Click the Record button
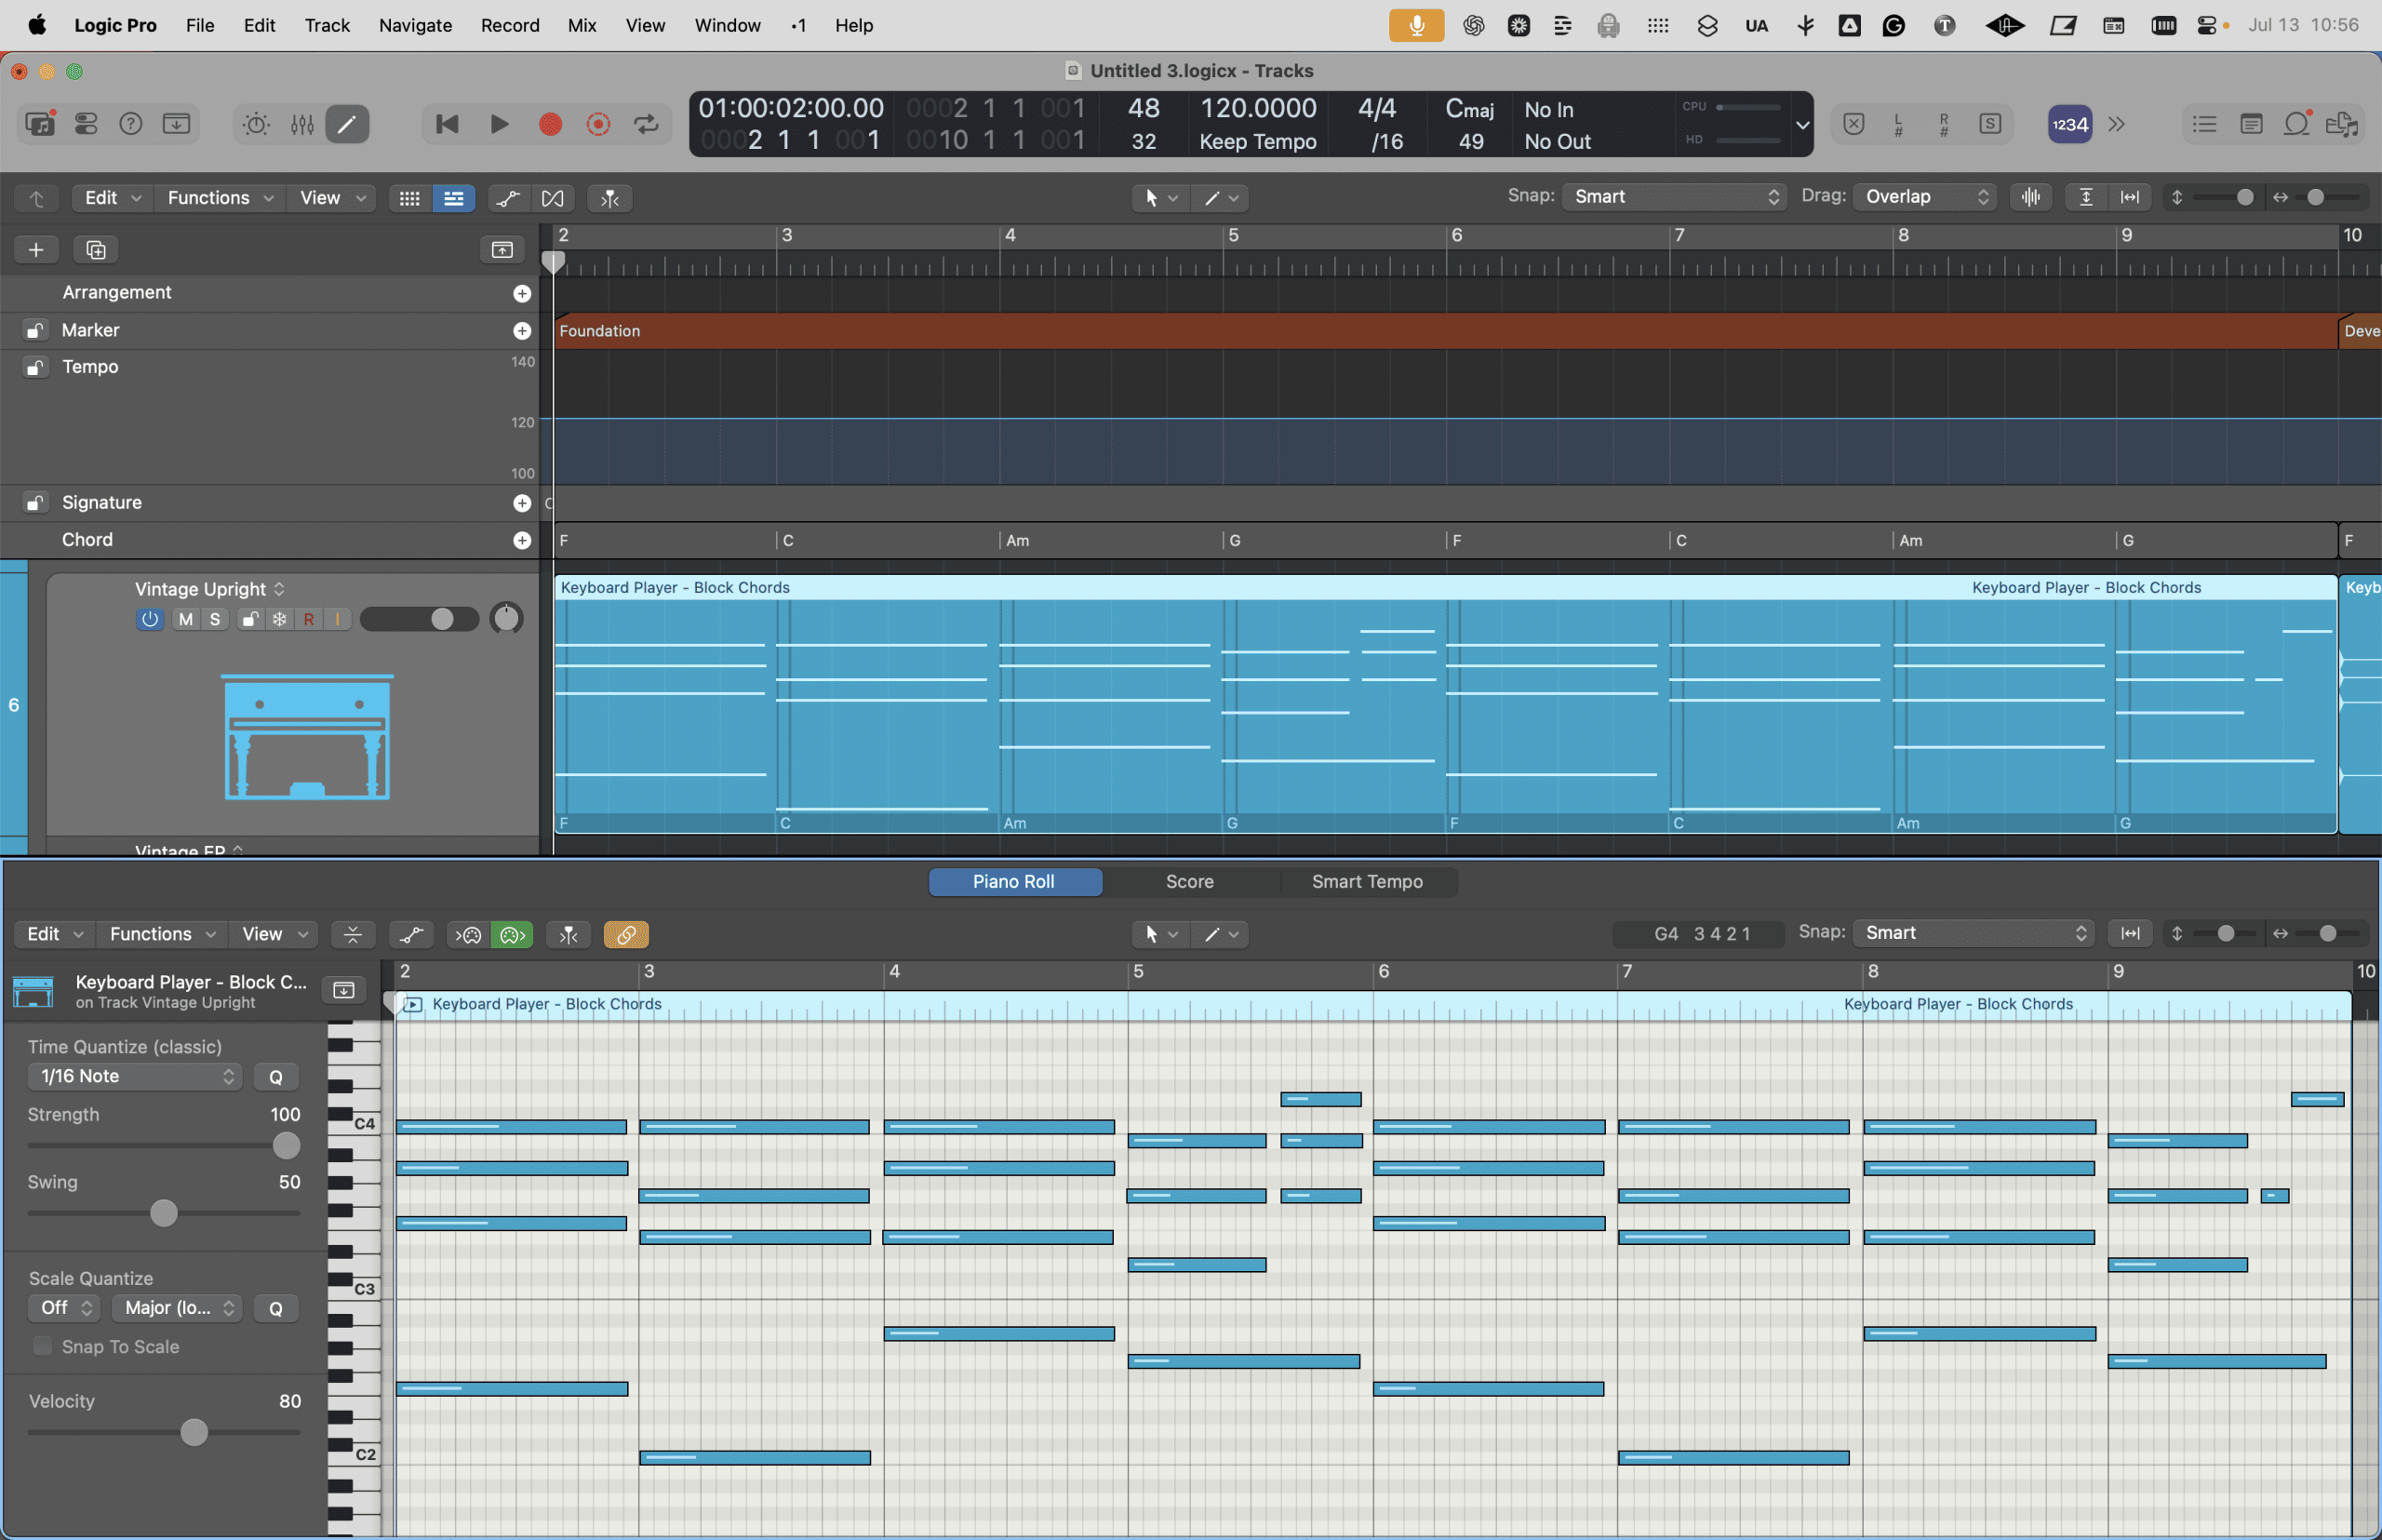 click(550, 124)
